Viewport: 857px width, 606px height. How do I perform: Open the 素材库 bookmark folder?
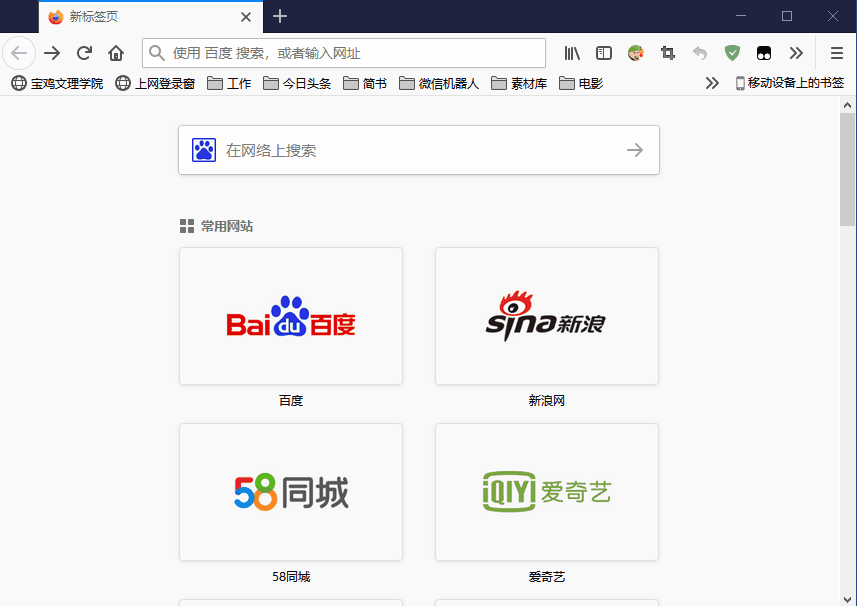pyautogui.click(x=519, y=83)
